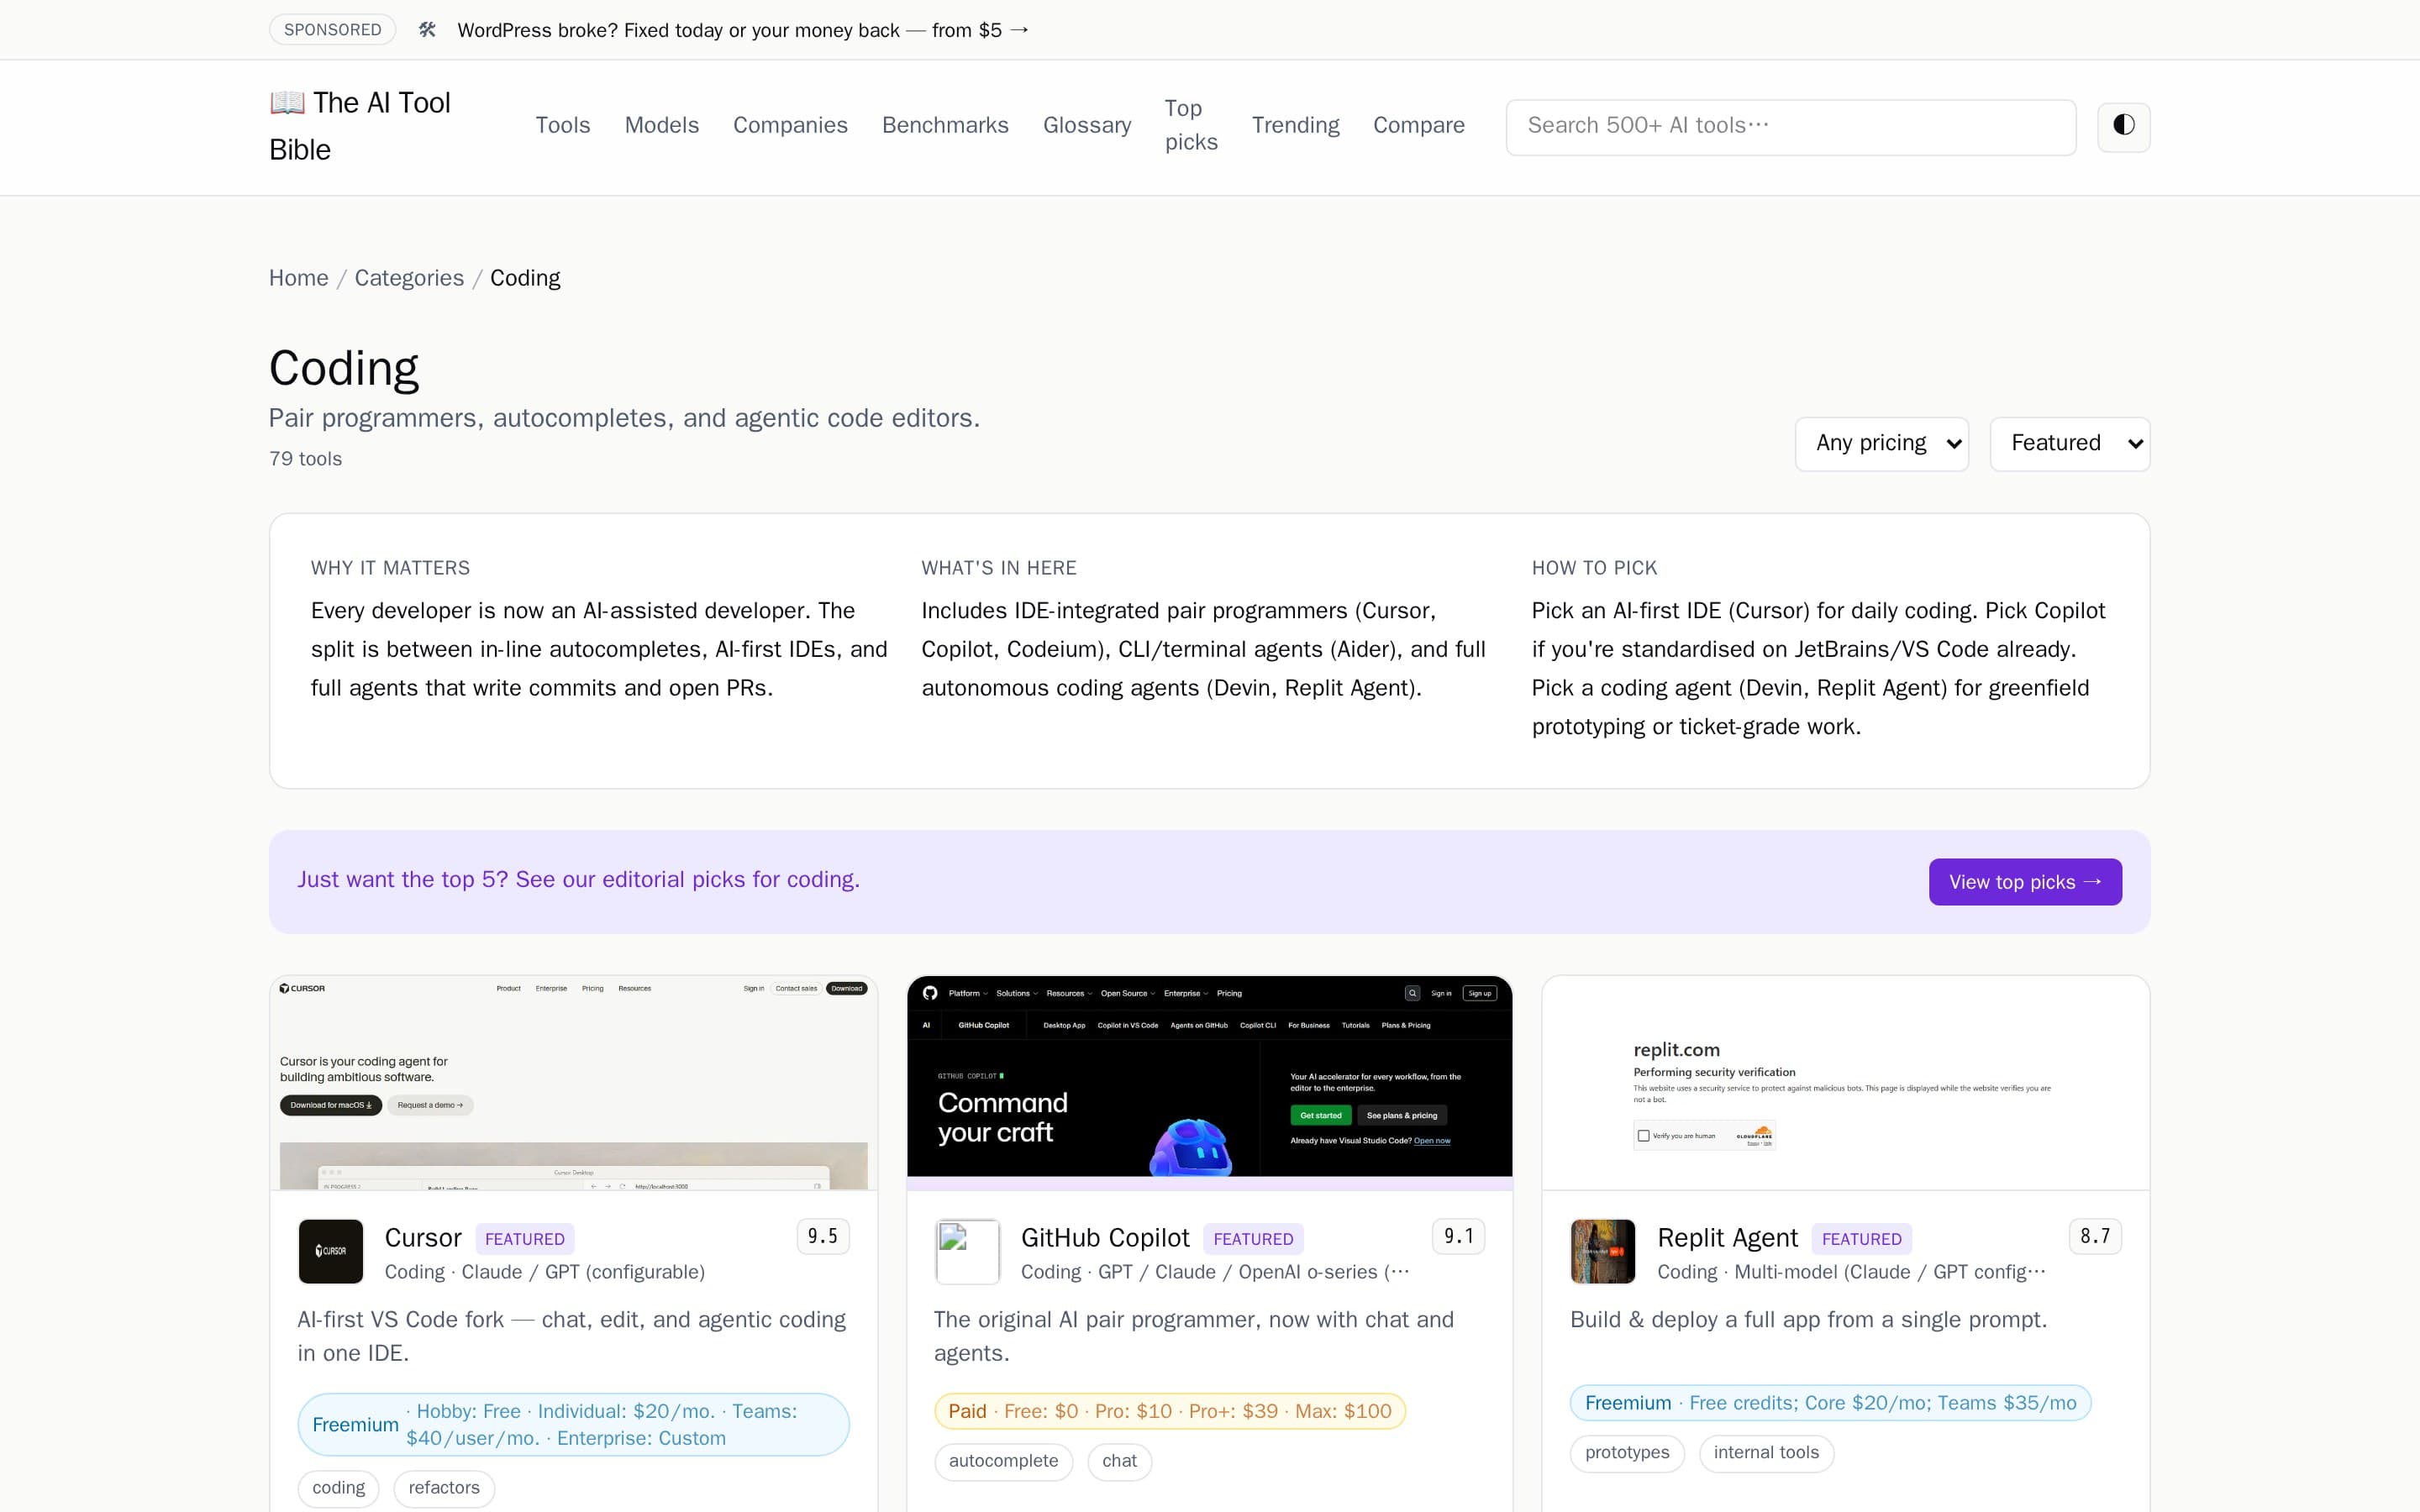
Task: Click the Copilot Paid pricing pill
Action: point(1170,1411)
